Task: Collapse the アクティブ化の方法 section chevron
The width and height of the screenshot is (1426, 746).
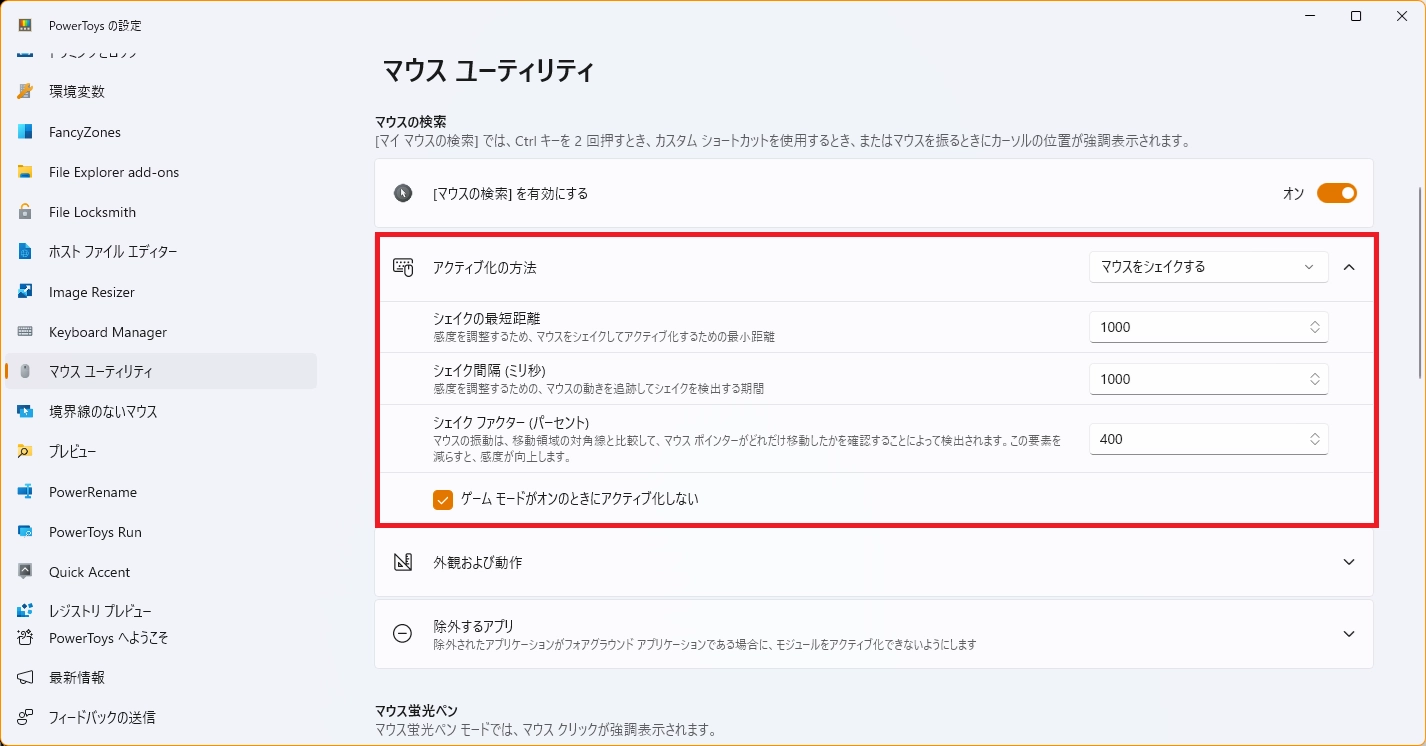Action: (1349, 267)
